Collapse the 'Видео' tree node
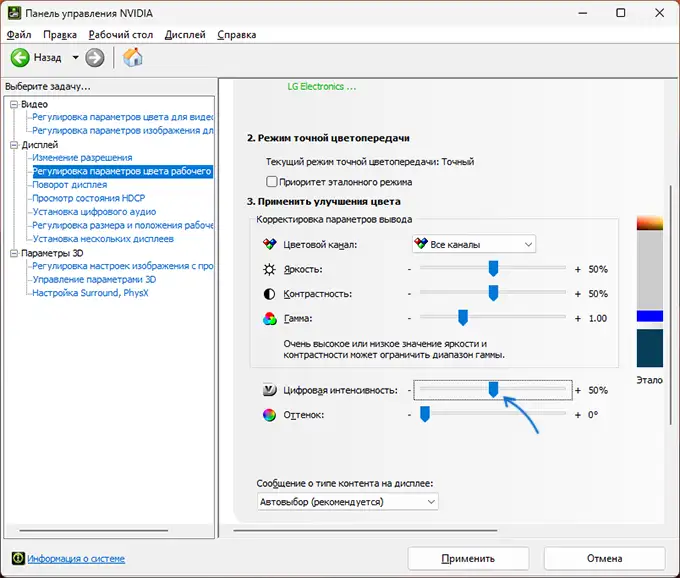 14,104
